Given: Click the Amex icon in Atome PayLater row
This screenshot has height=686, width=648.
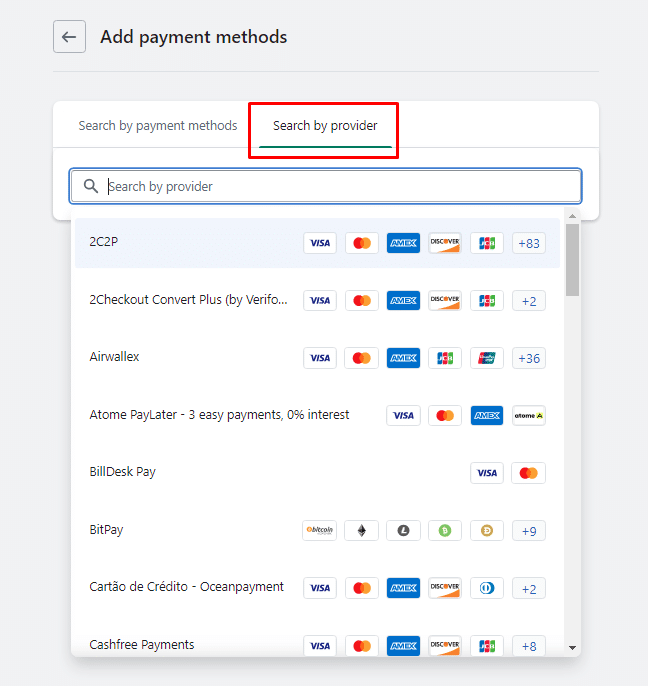Looking at the screenshot, I should [x=487, y=415].
